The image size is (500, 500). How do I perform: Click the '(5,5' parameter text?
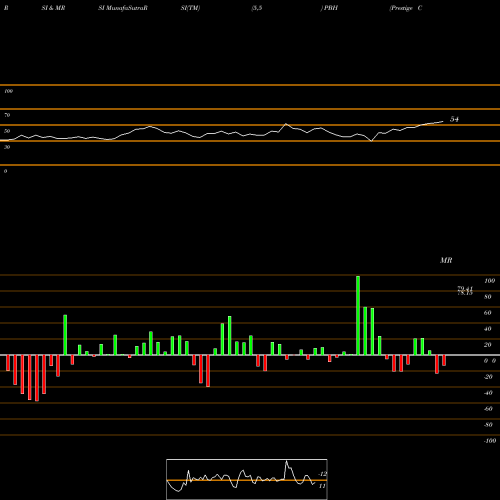click(257, 8)
